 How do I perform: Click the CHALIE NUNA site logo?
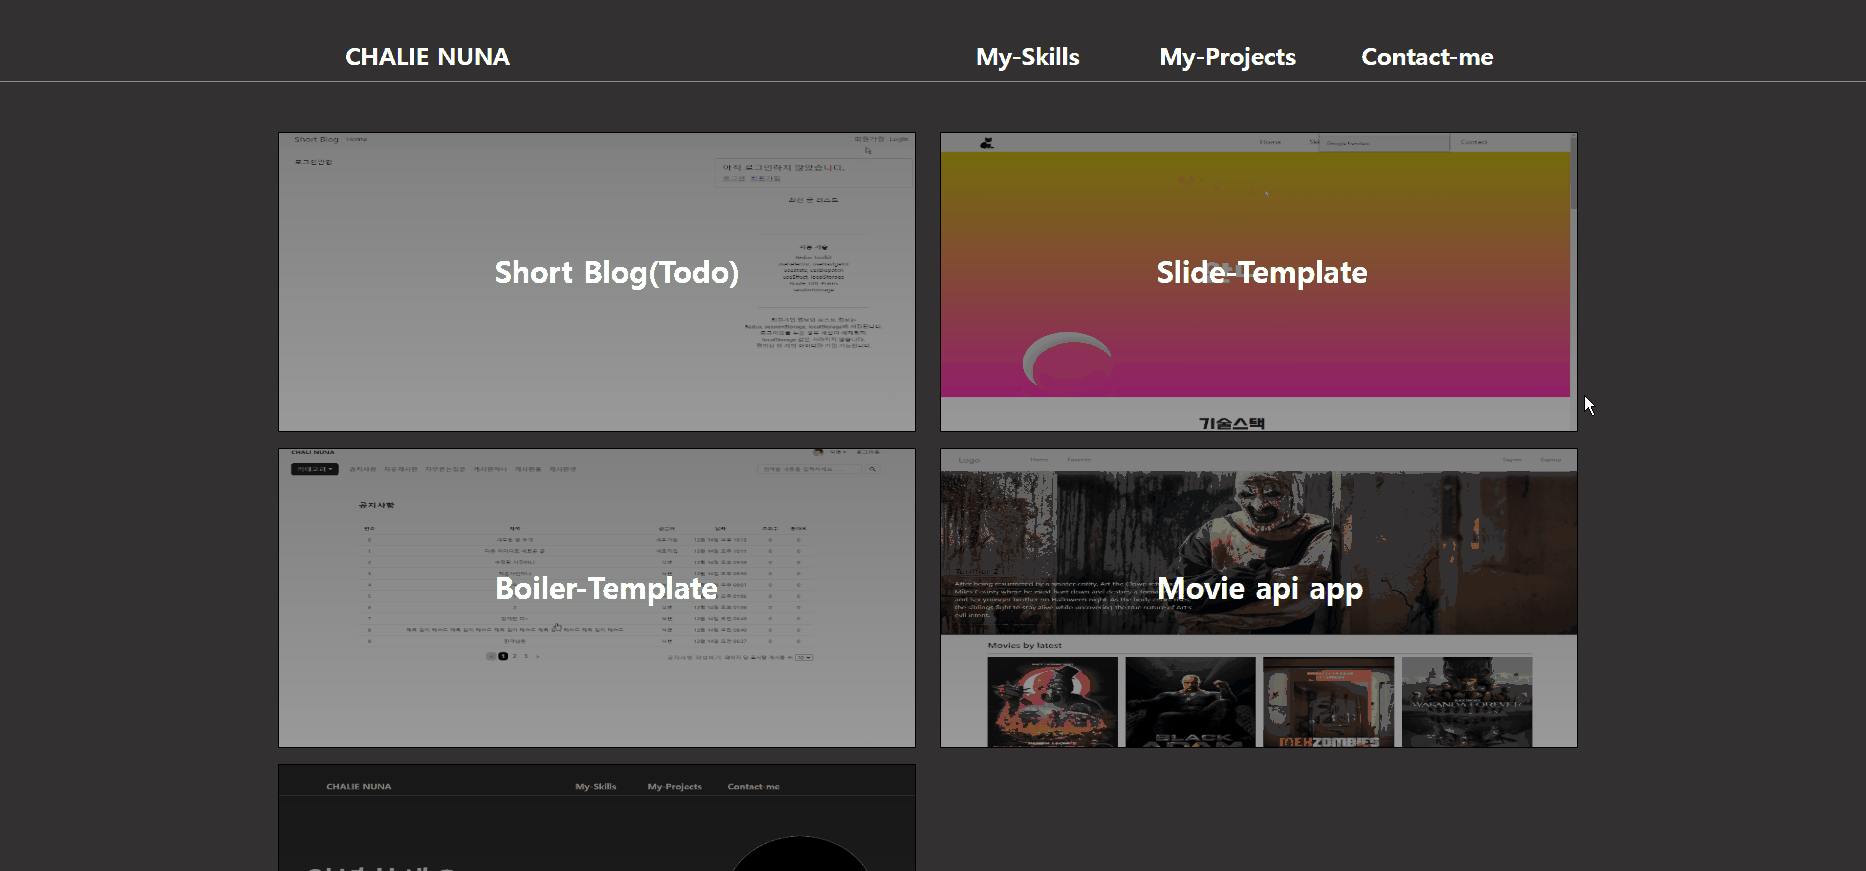(x=427, y=57)
